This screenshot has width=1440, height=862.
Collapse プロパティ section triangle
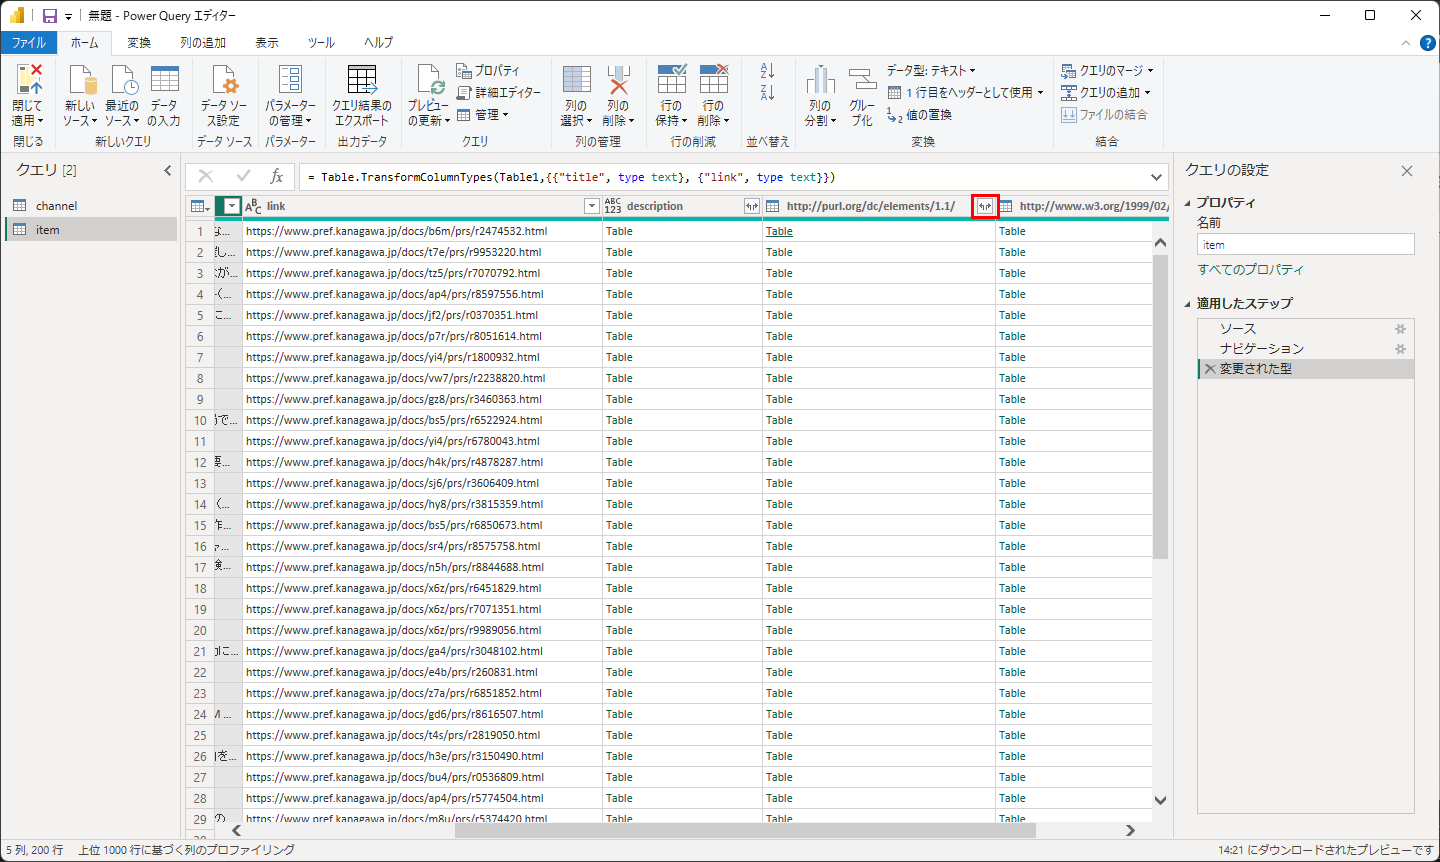point(1188,203)
